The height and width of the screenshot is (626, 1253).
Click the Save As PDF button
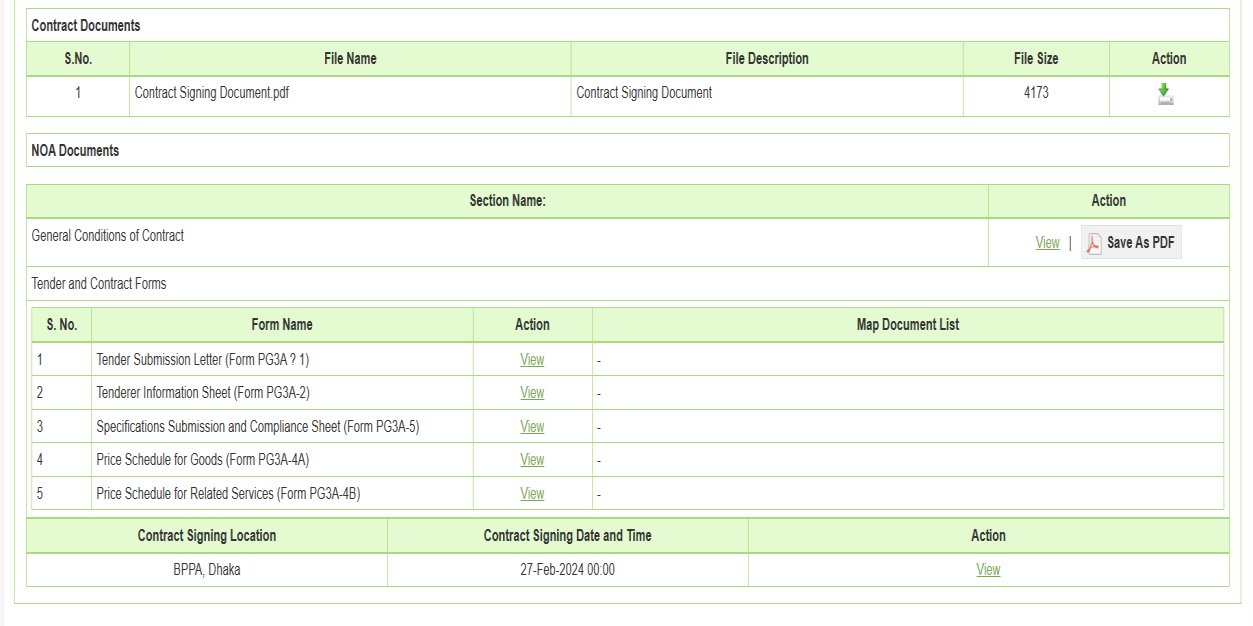[1131, 243]
